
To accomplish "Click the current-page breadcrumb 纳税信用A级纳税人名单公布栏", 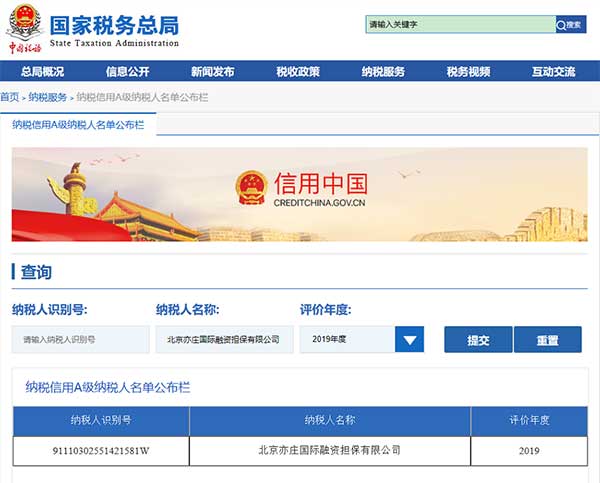I will [x=142, y=97].
